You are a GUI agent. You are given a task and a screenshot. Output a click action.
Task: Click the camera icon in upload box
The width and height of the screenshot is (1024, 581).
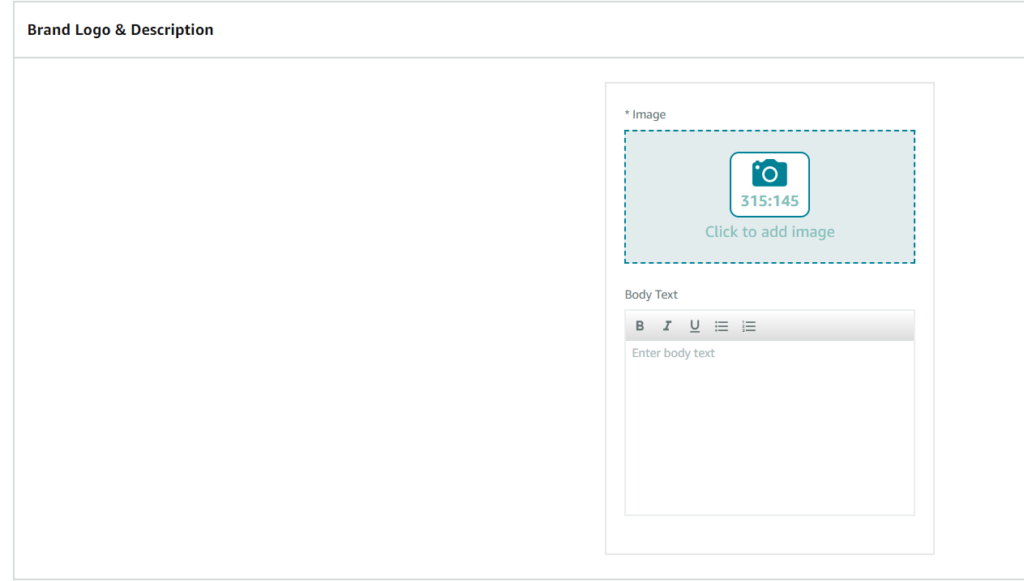click(769, 173)
